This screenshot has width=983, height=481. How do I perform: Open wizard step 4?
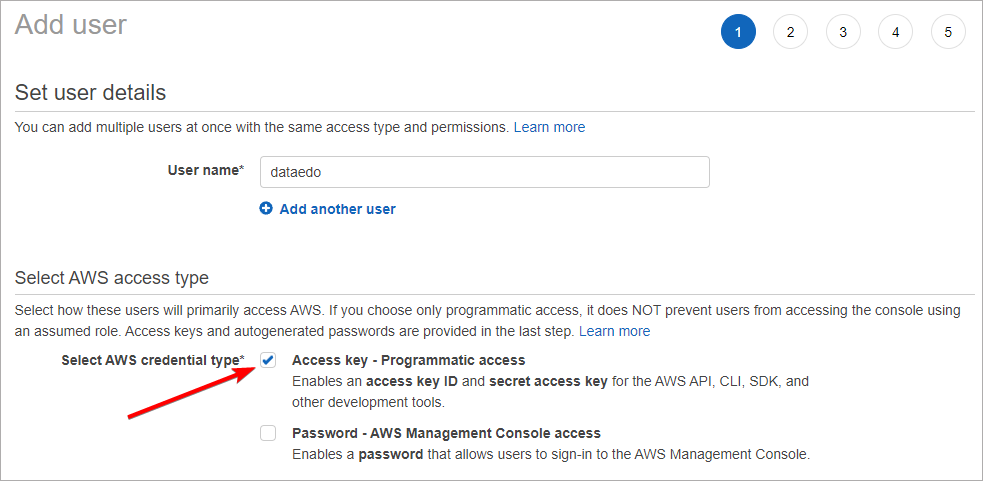point(896,31)
